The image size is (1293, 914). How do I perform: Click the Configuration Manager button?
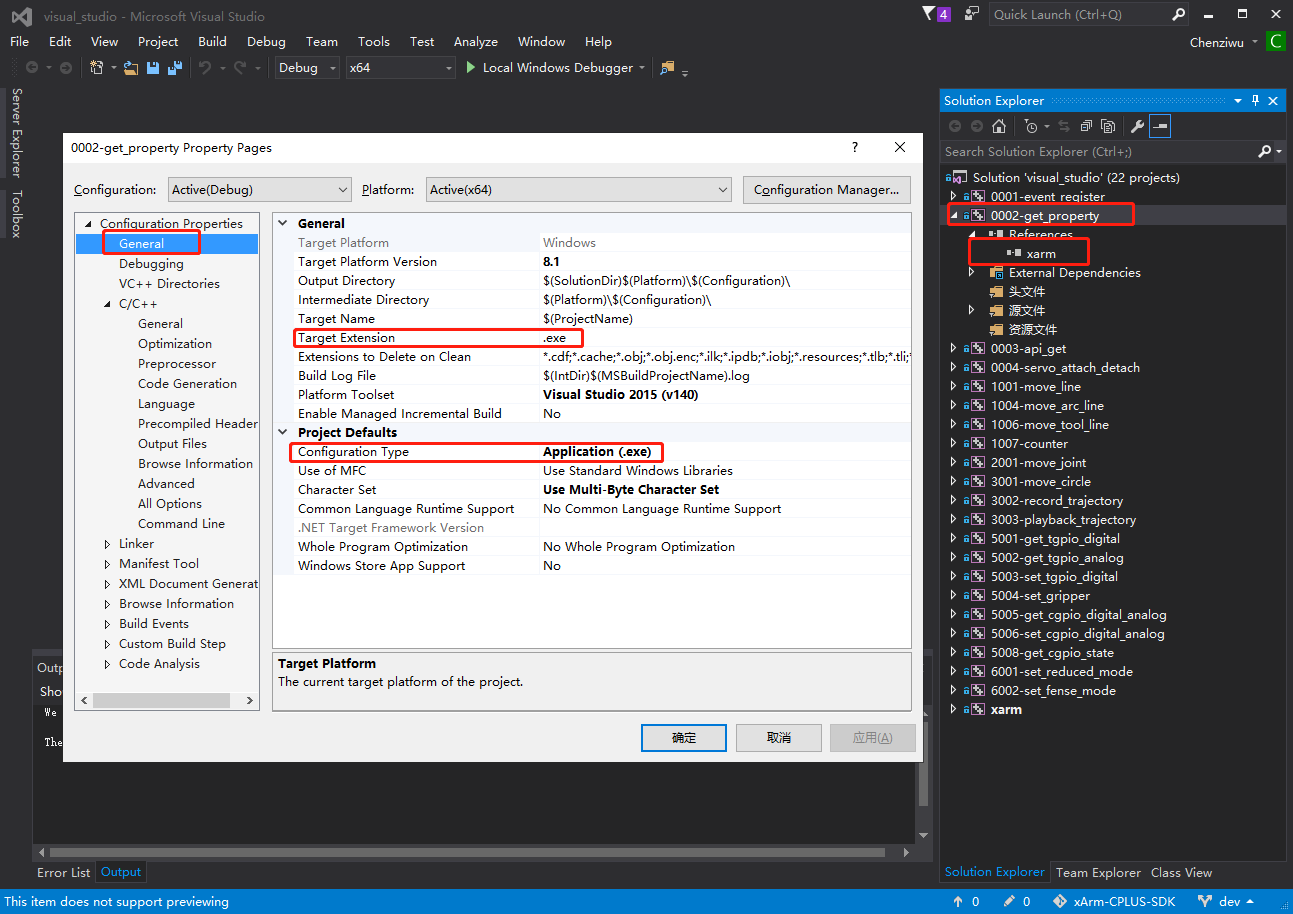pyautogui.click(x=827, y=189)
